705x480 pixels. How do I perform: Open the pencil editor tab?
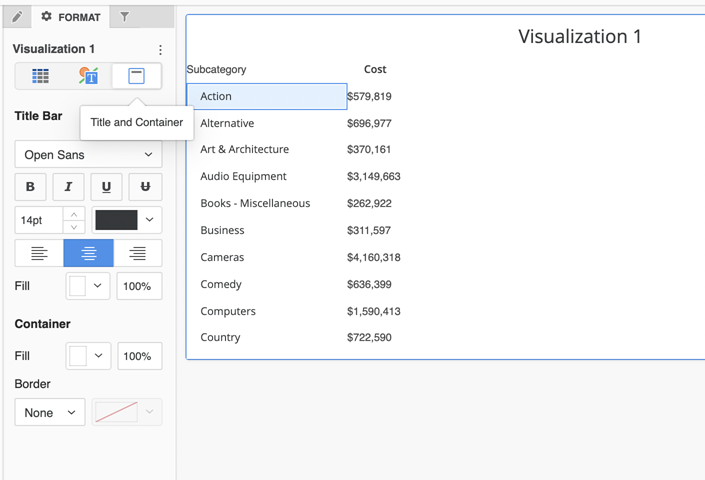(17, 17)
